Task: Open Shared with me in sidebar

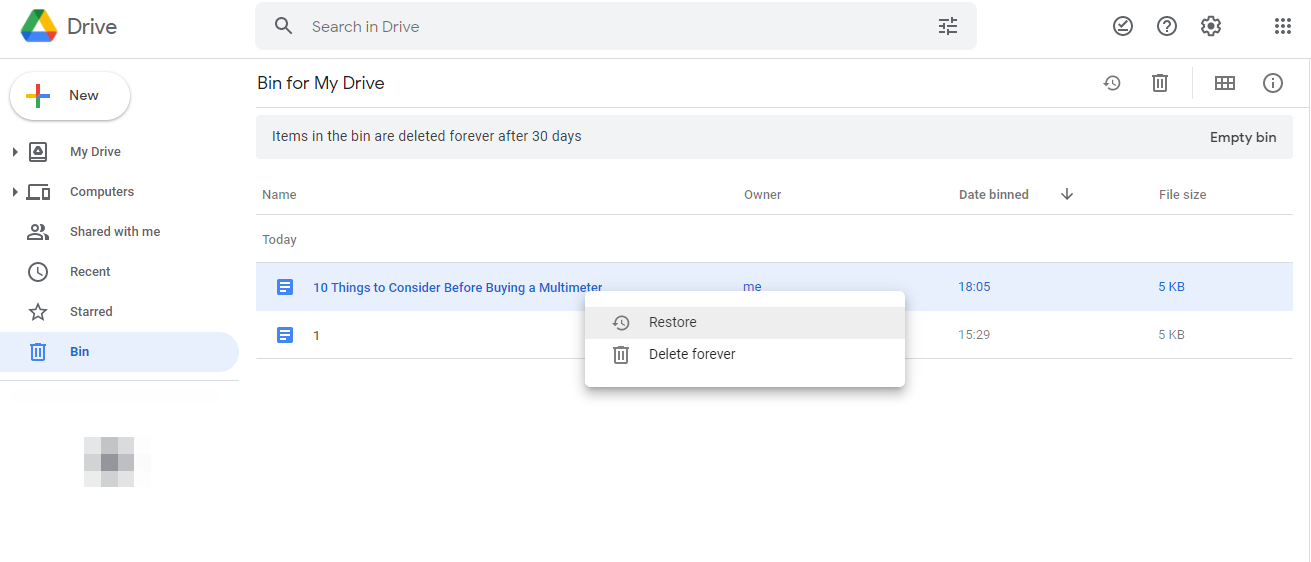Action: (x=114, y=232)
